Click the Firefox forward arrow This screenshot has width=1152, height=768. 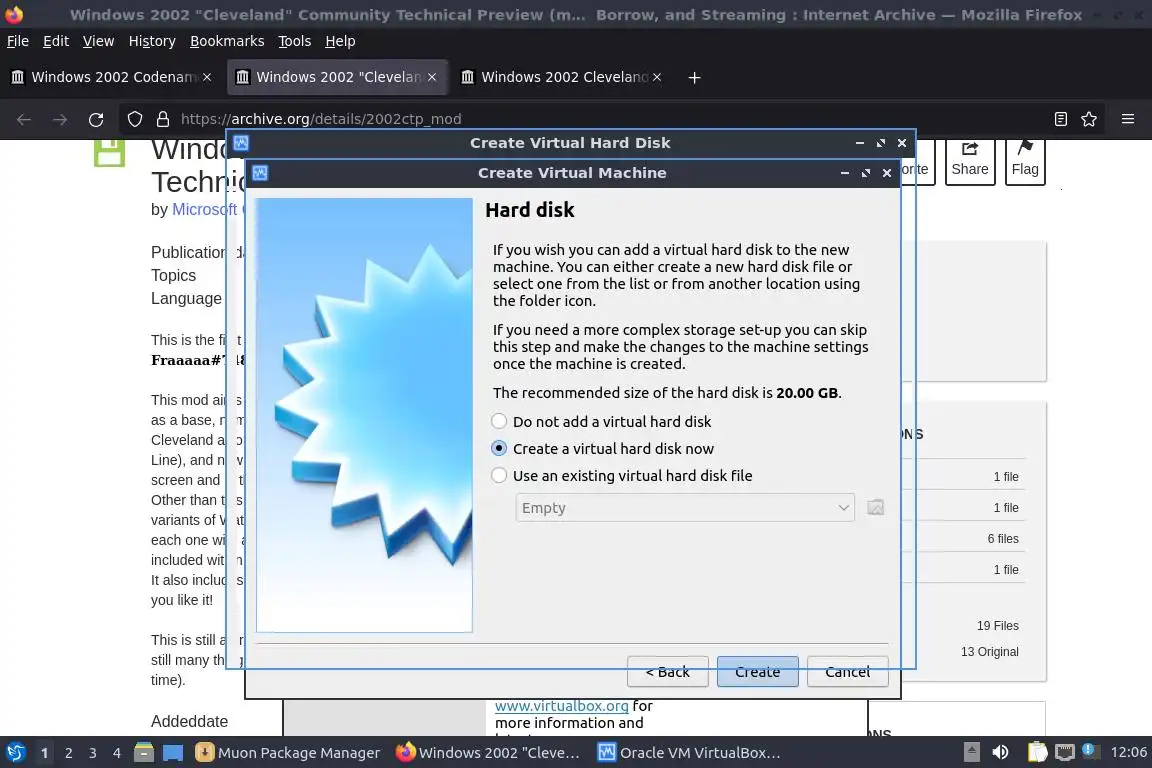pos(60,119)
